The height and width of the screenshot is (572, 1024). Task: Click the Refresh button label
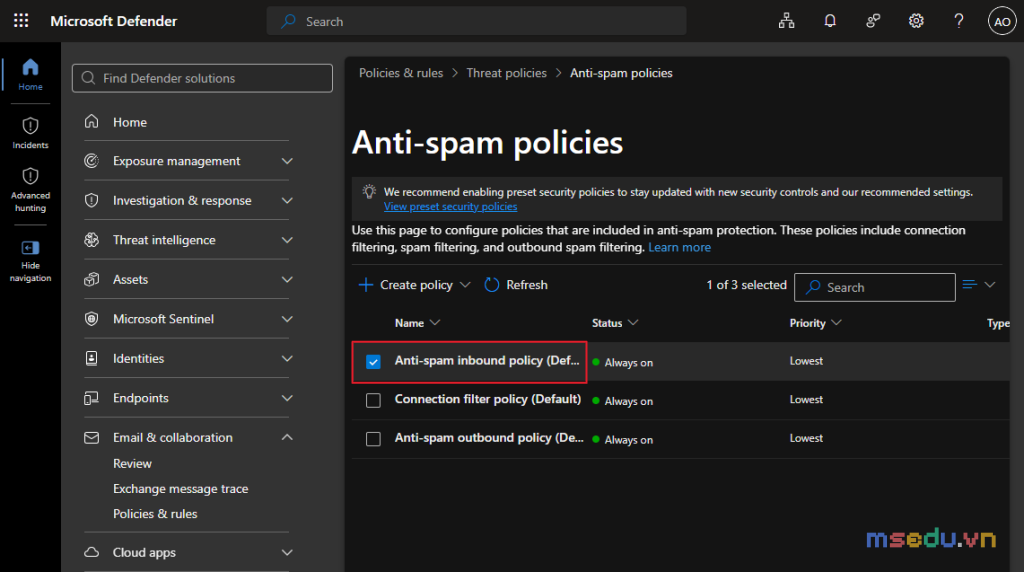pyautogui.click(x=526, y=285)
